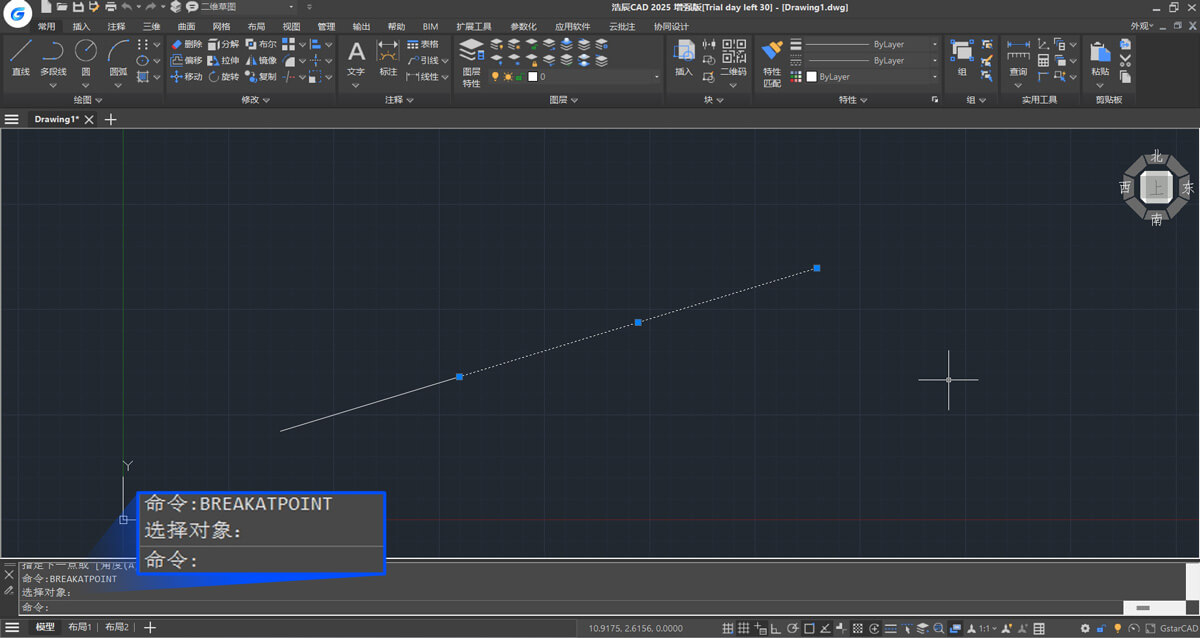Toggle Object Snap in status bar
This screenshot has width=1200, height=638.
tap(809, 628)
